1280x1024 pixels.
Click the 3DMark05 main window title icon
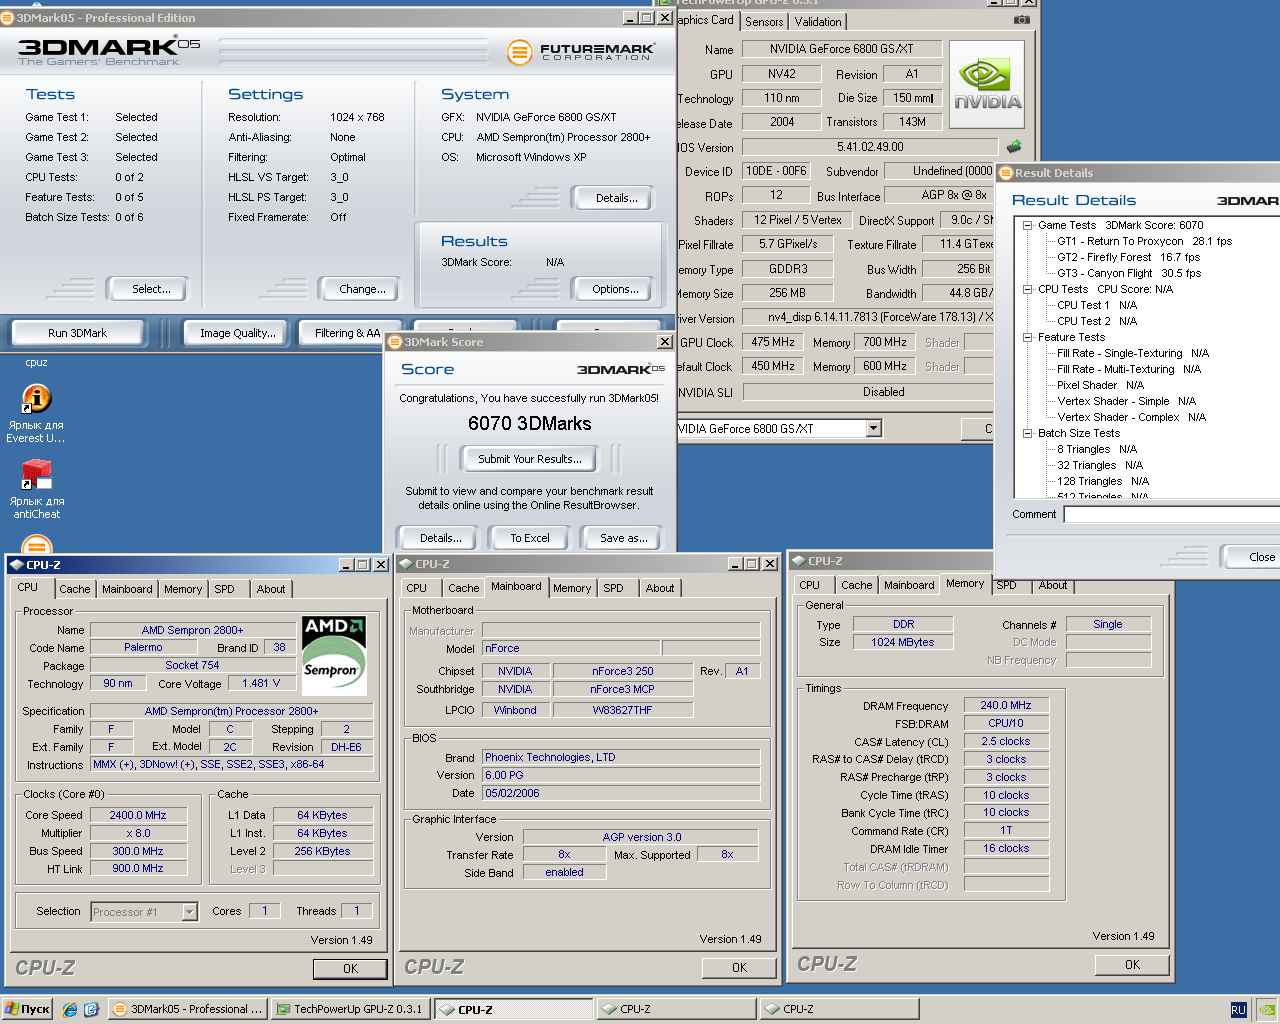click(8, 18)
